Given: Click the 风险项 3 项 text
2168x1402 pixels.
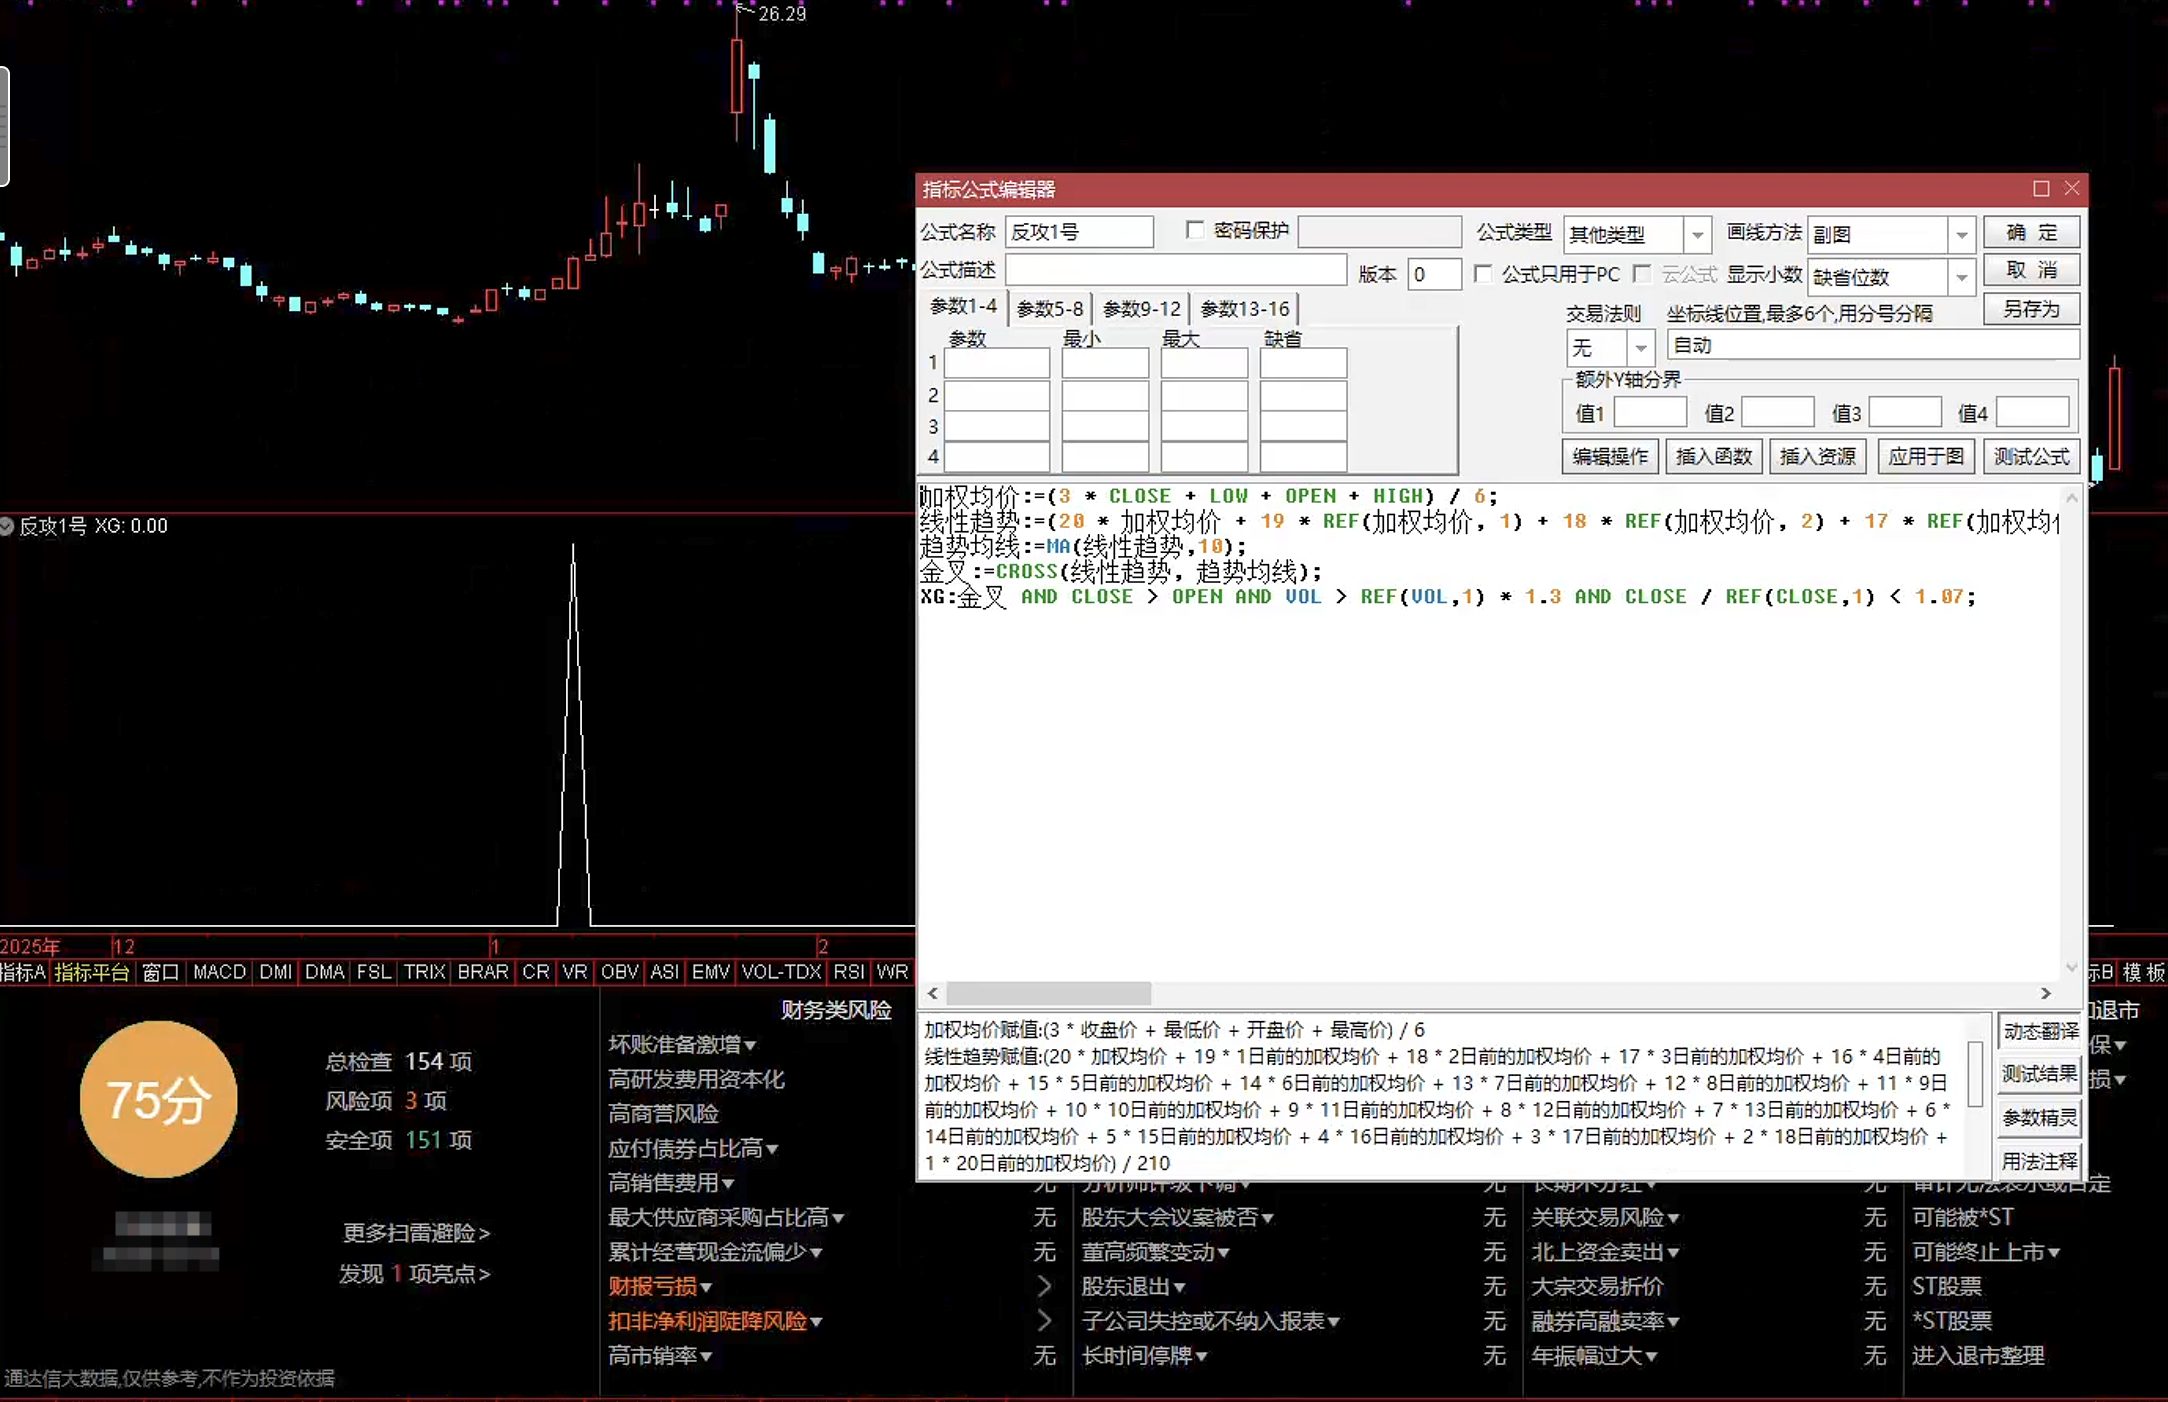Looking at the screenshot, I should pyautogui.click(x=386, y=1101).
